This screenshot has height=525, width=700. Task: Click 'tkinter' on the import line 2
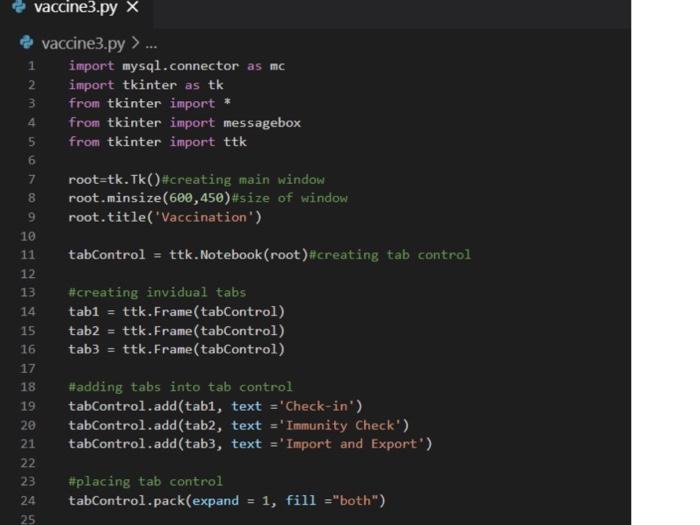tap(150, 85)
